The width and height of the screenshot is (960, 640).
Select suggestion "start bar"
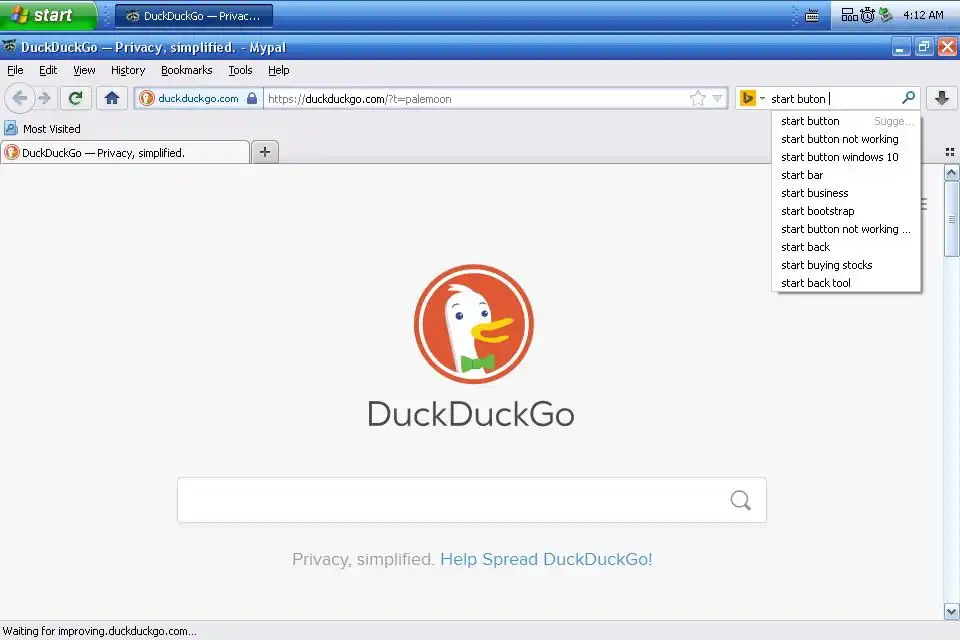[846, 175]
